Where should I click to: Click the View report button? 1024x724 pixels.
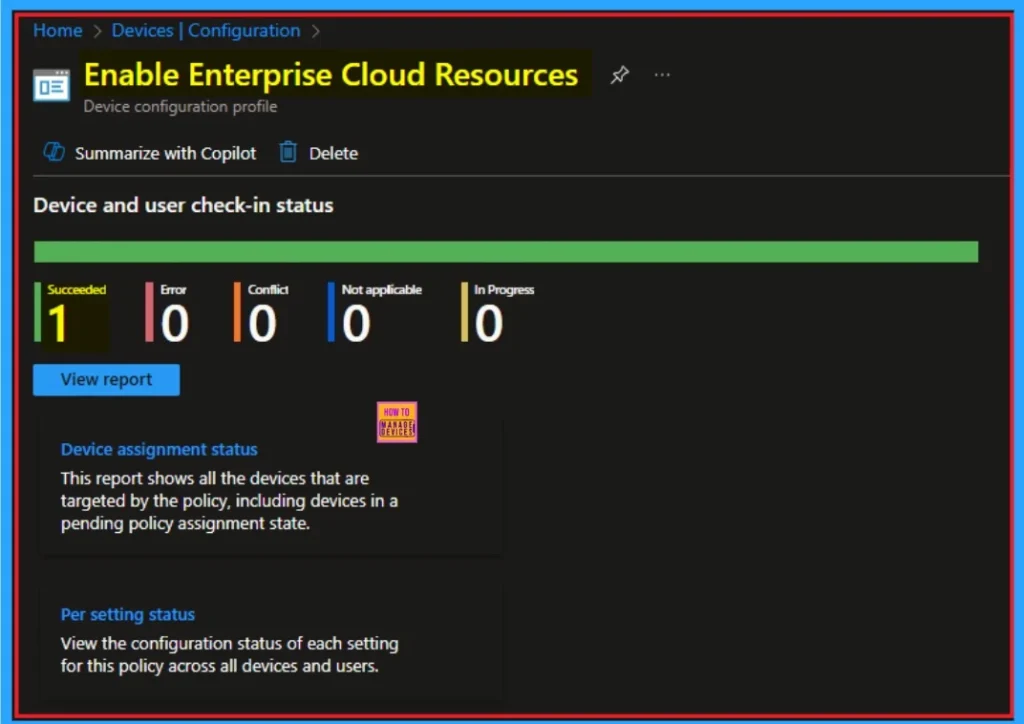tap(105, 379)
